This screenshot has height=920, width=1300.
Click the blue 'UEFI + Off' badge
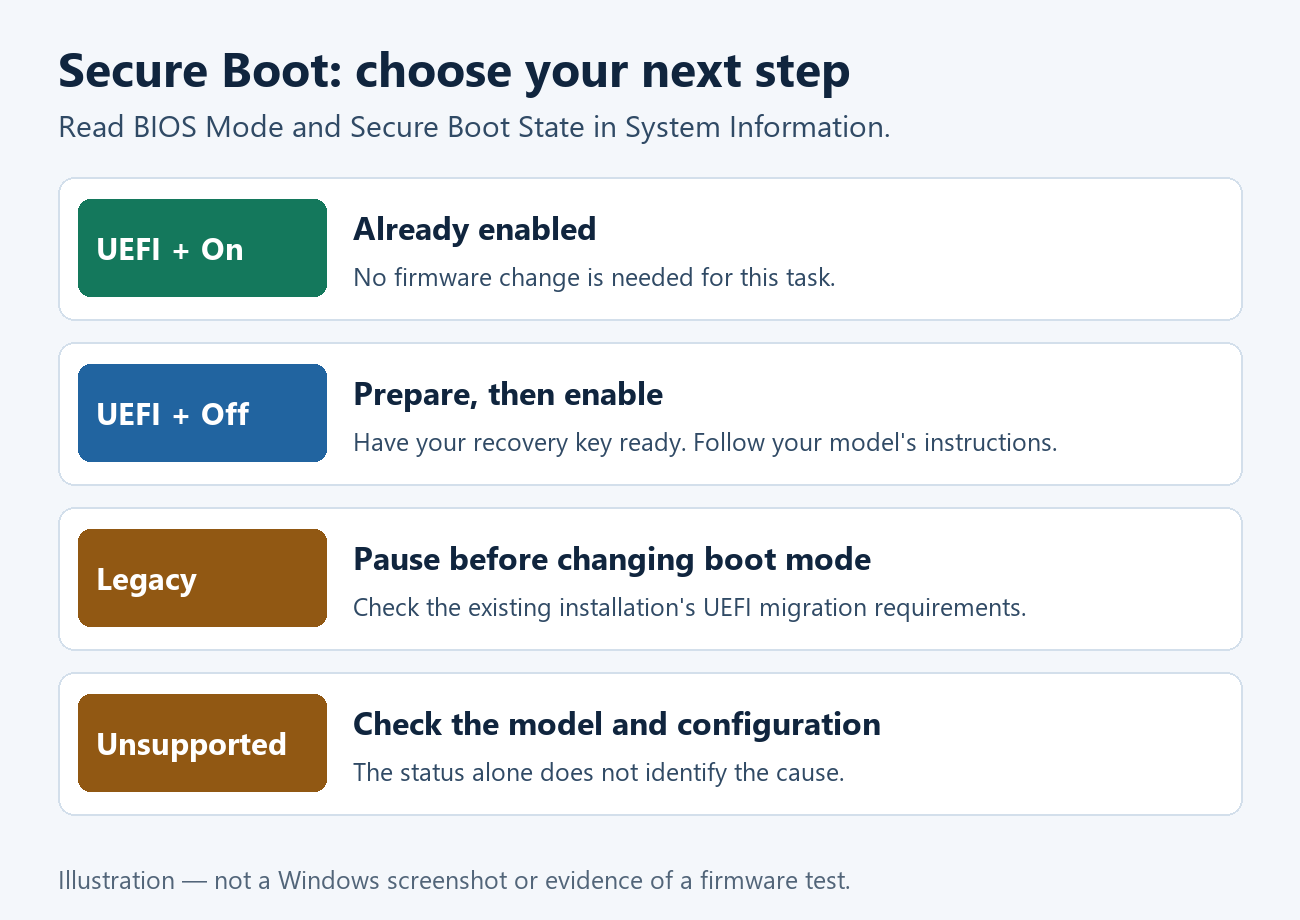(202, 413)
